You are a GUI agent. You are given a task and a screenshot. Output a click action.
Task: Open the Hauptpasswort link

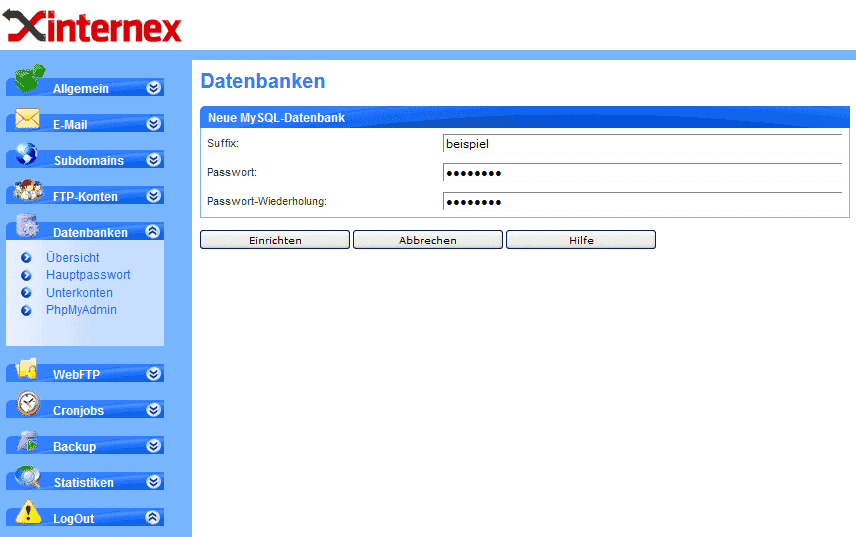(88, 275)
